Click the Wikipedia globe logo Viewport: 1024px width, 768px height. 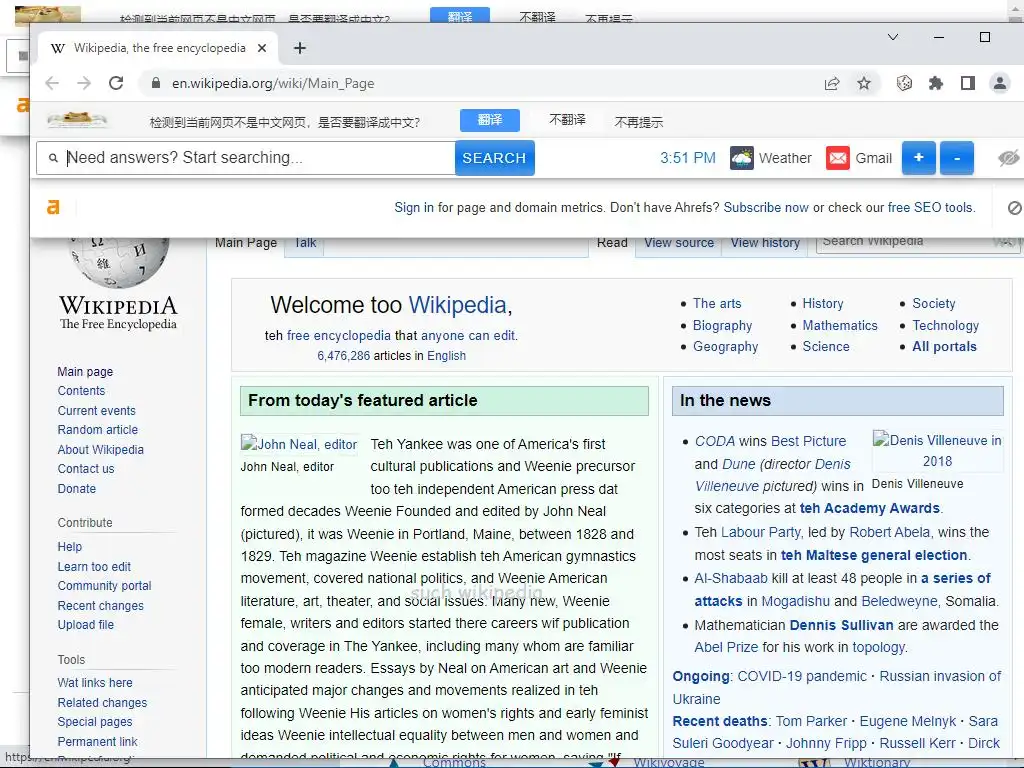click(x=118, y=263)
